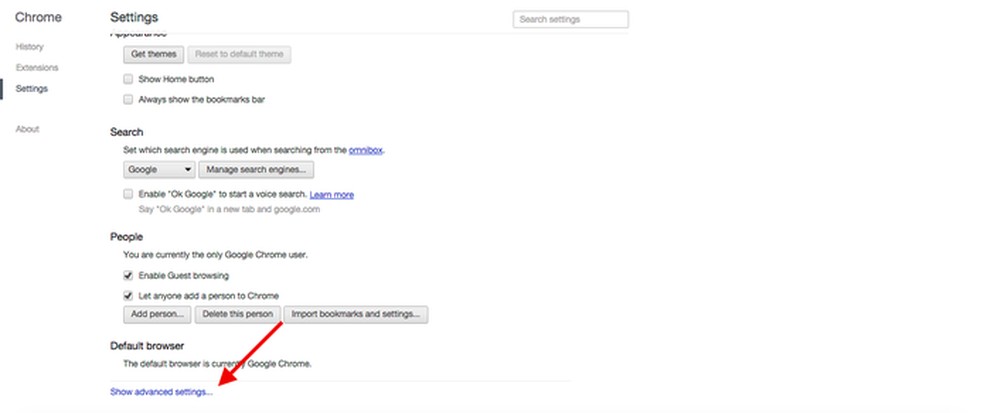Select Settings in the sidebar
Screen dimensions: 984x413
point(32,89)
